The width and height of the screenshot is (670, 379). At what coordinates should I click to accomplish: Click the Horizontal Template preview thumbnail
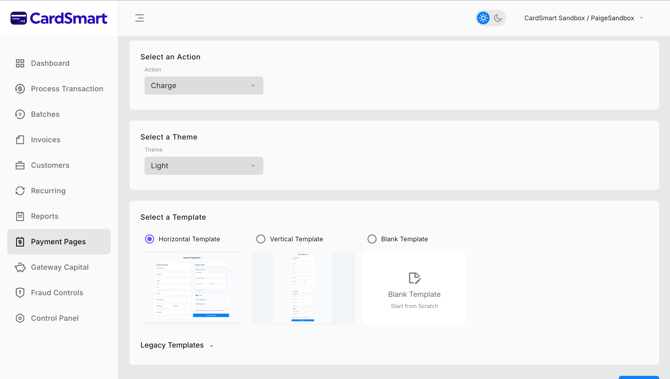pos(192,288)
